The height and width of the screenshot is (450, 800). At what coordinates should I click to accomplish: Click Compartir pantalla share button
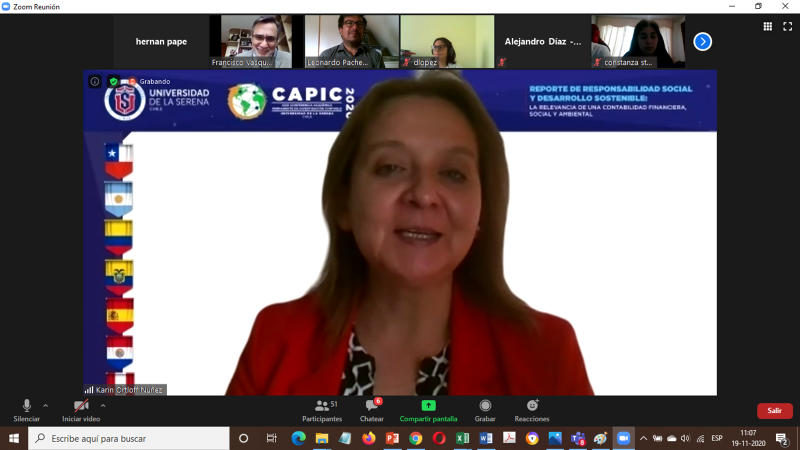428,411
